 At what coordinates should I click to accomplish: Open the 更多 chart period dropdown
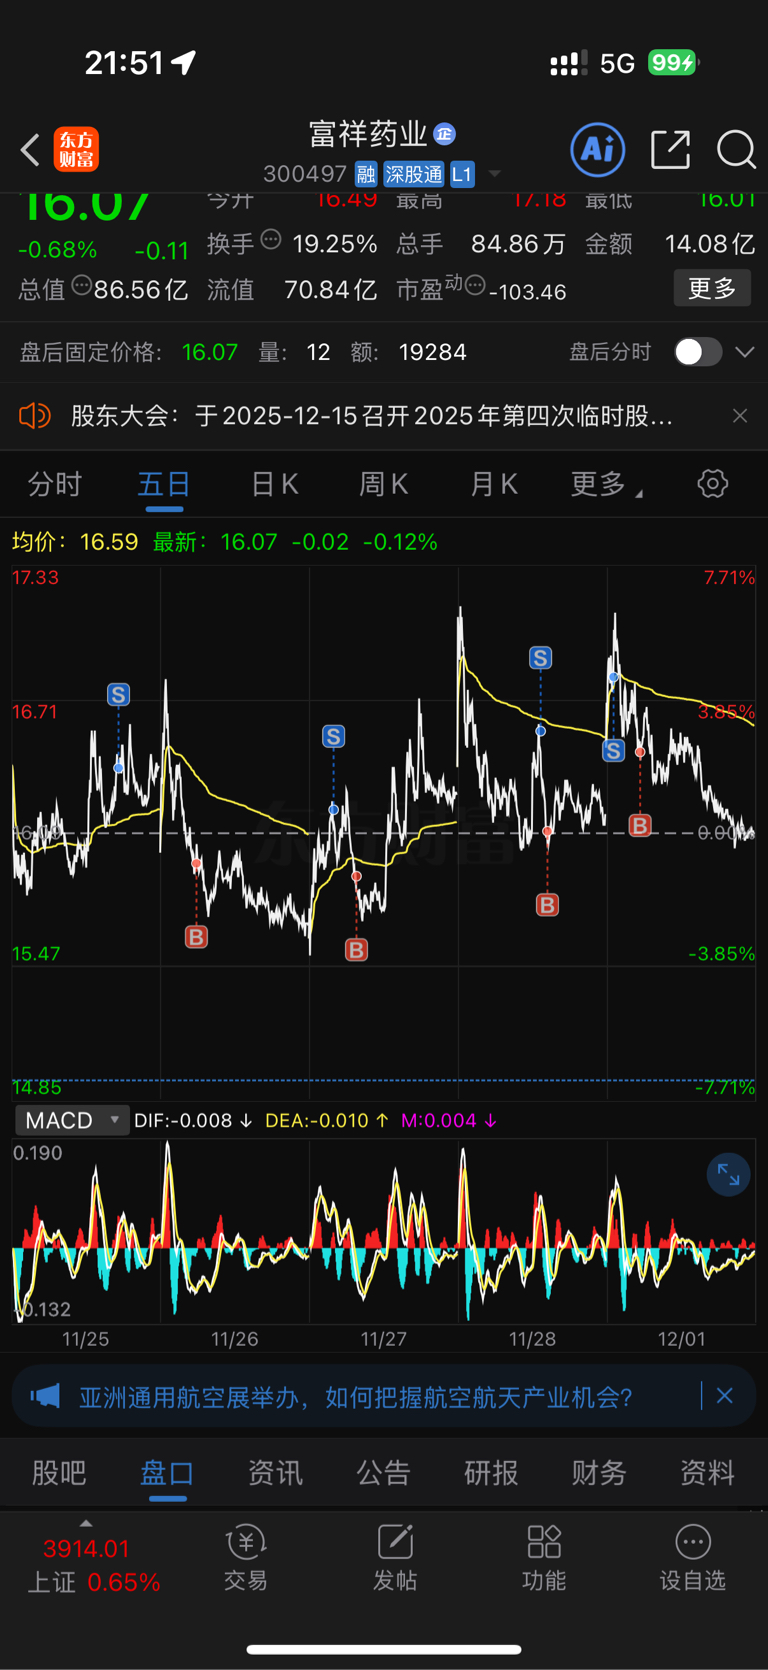606,485
